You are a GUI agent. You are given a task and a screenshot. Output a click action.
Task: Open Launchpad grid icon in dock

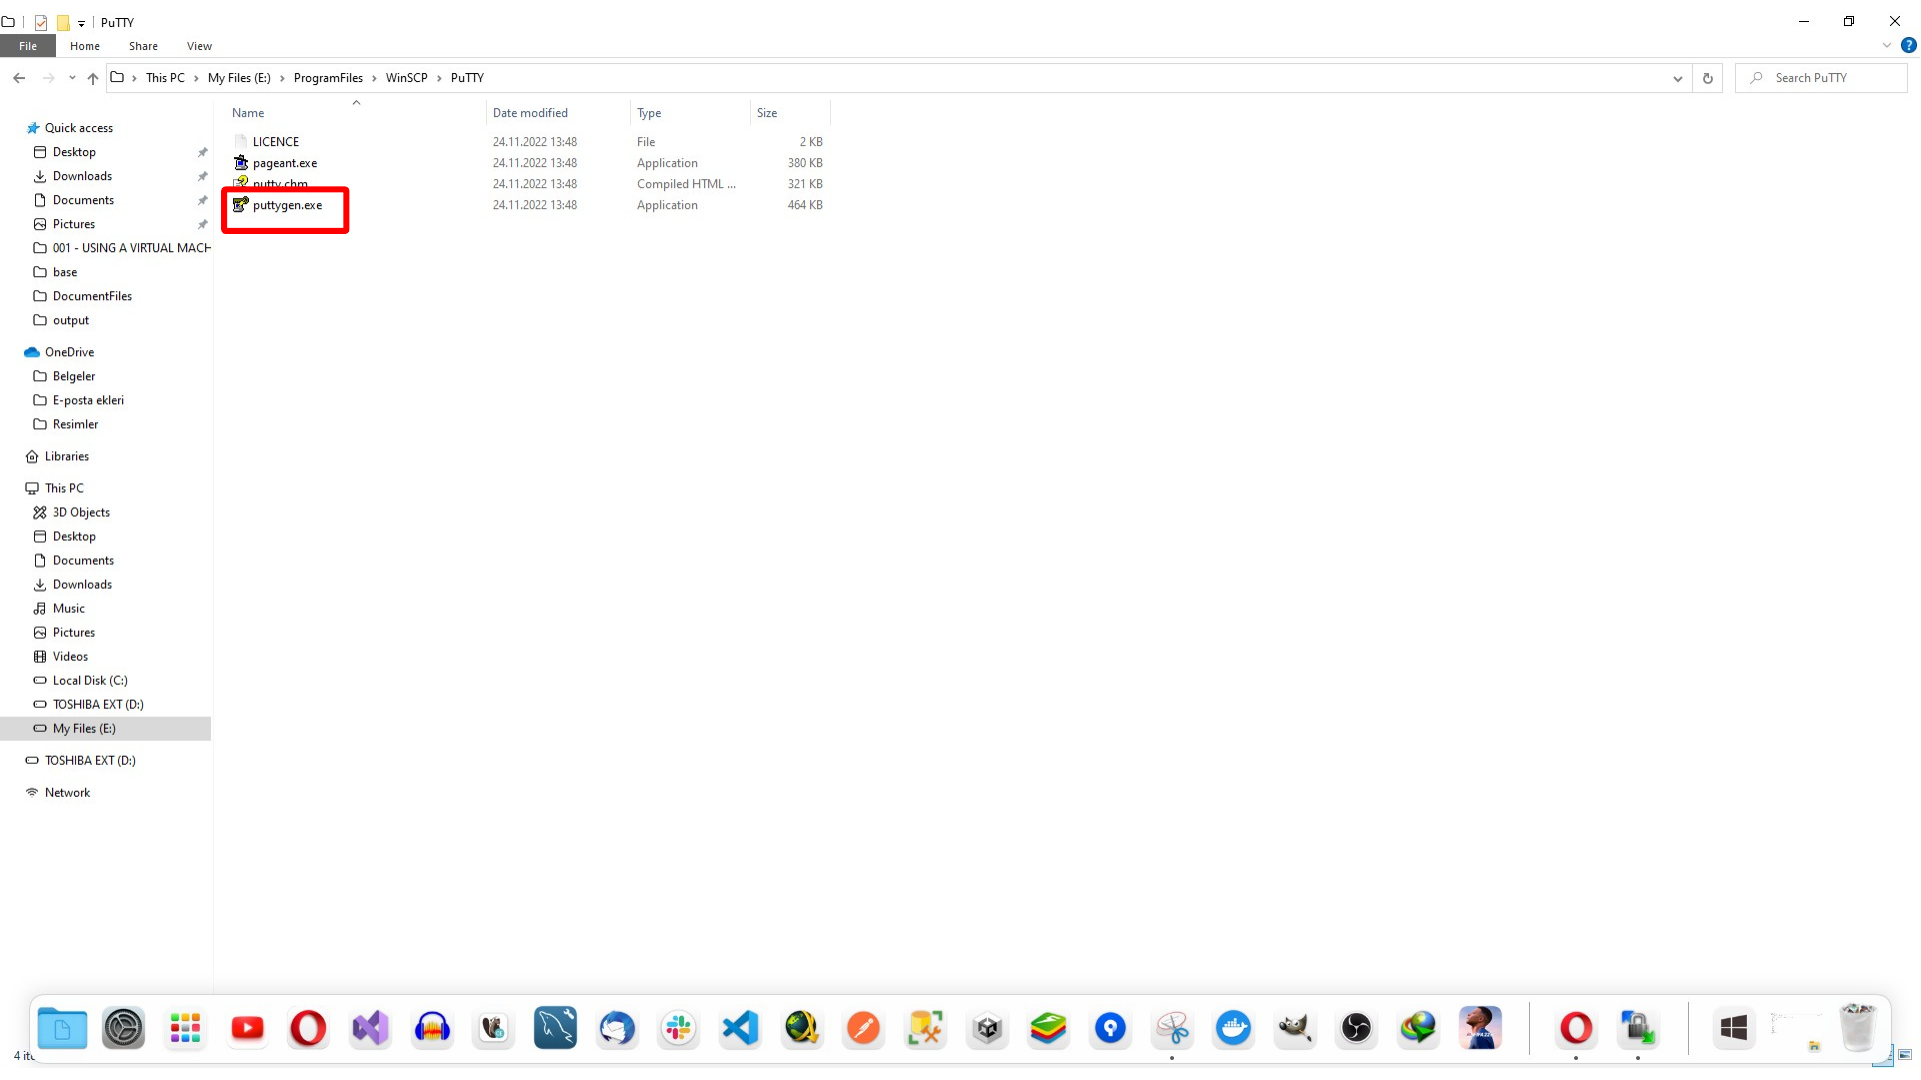(185, 1028)
